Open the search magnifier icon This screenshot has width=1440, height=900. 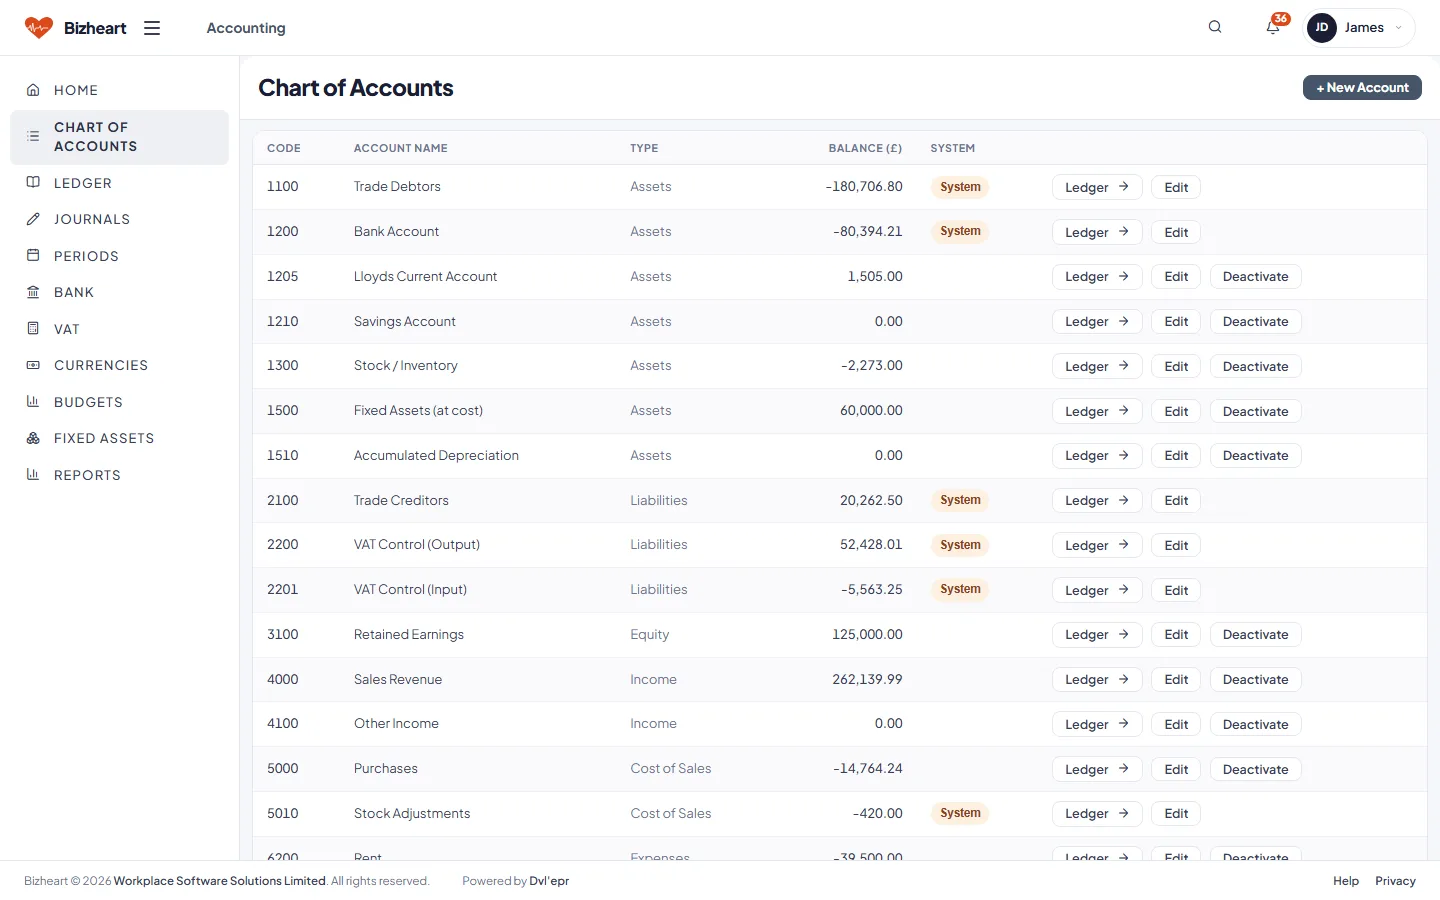(x=1215, y=27)
